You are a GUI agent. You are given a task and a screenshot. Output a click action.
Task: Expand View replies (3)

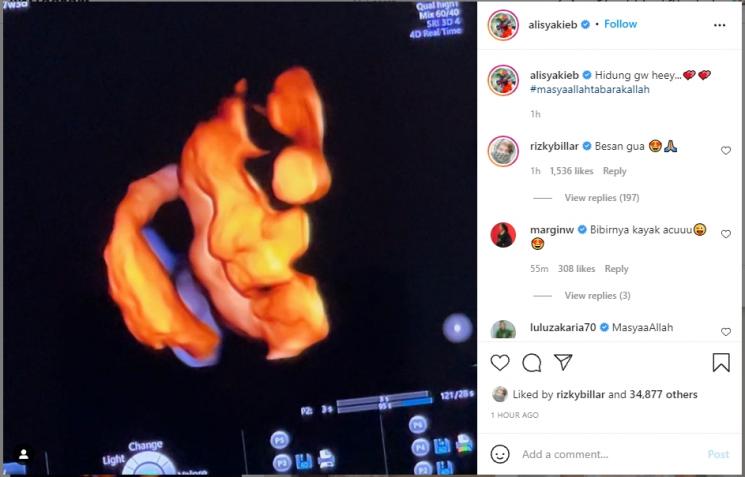(597, 296)
